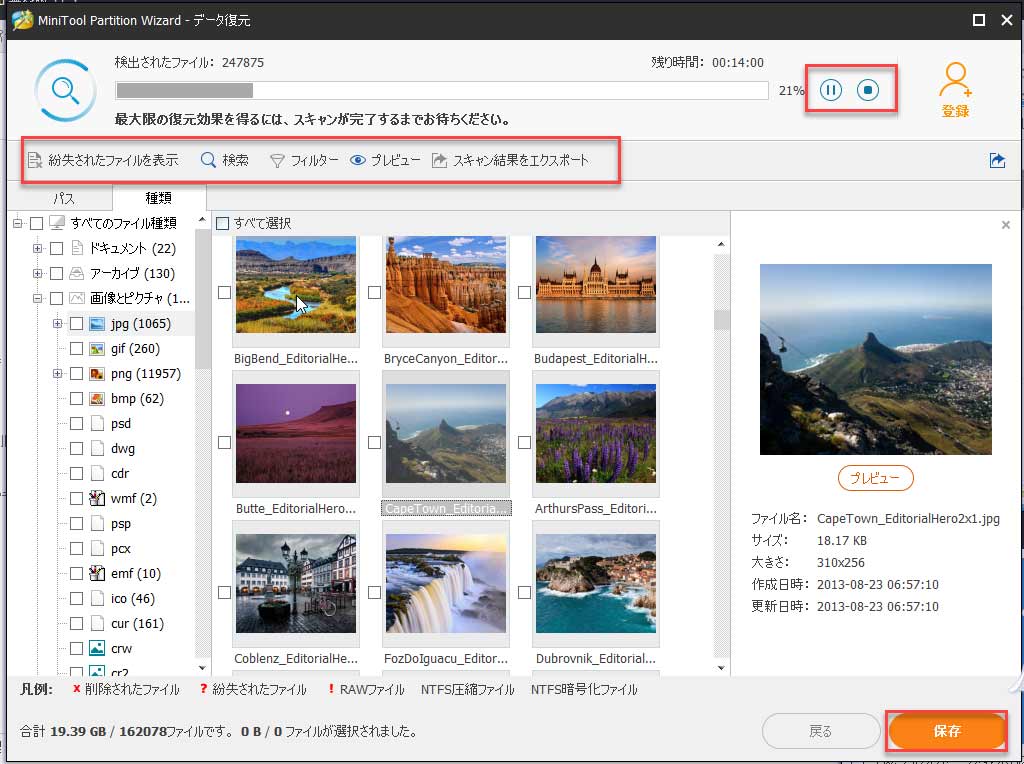Select the 種類 tab

pos(158,198)
